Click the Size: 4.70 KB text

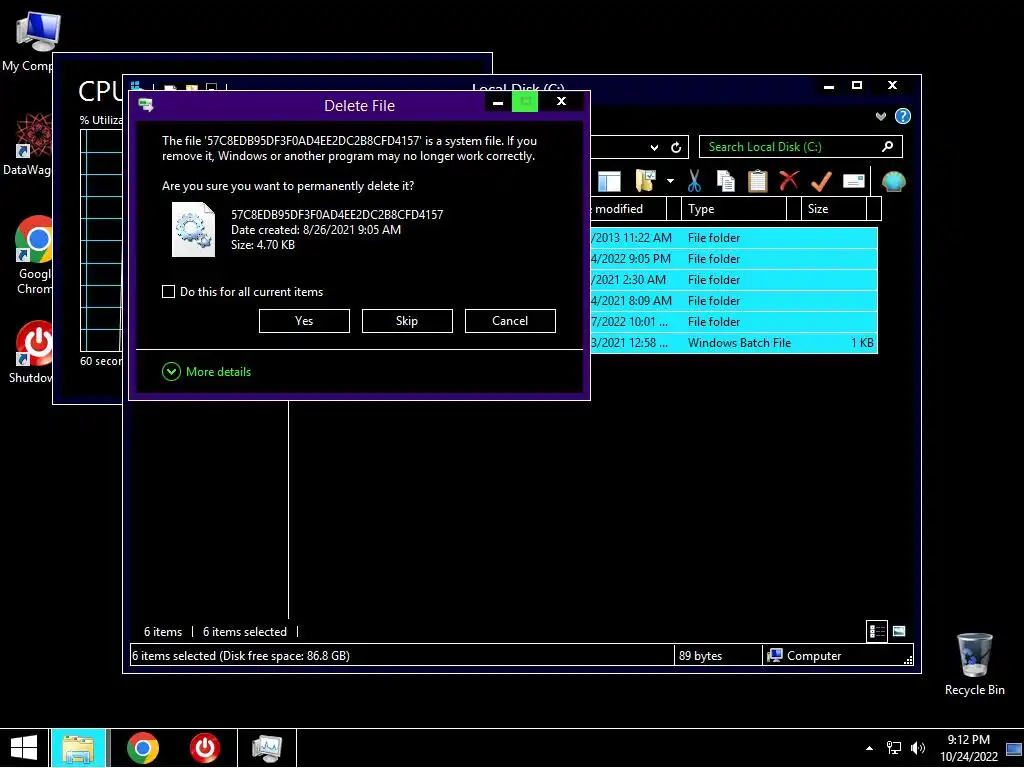263,245
